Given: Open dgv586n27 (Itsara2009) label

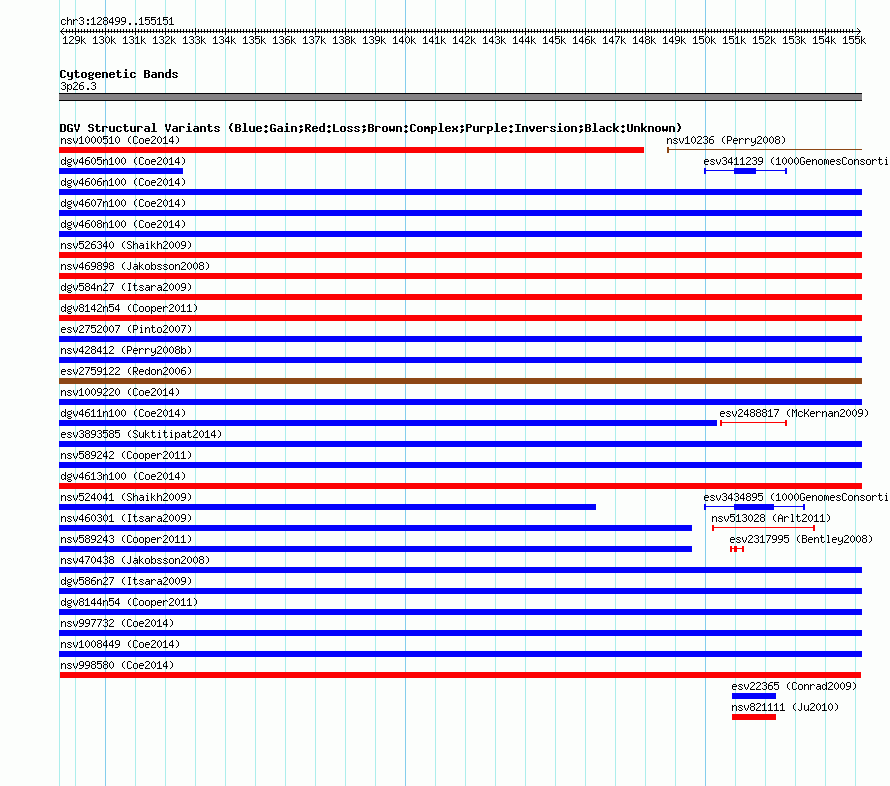Looking at the screenshot, I should pyautogui.click(x=126, y=581).
